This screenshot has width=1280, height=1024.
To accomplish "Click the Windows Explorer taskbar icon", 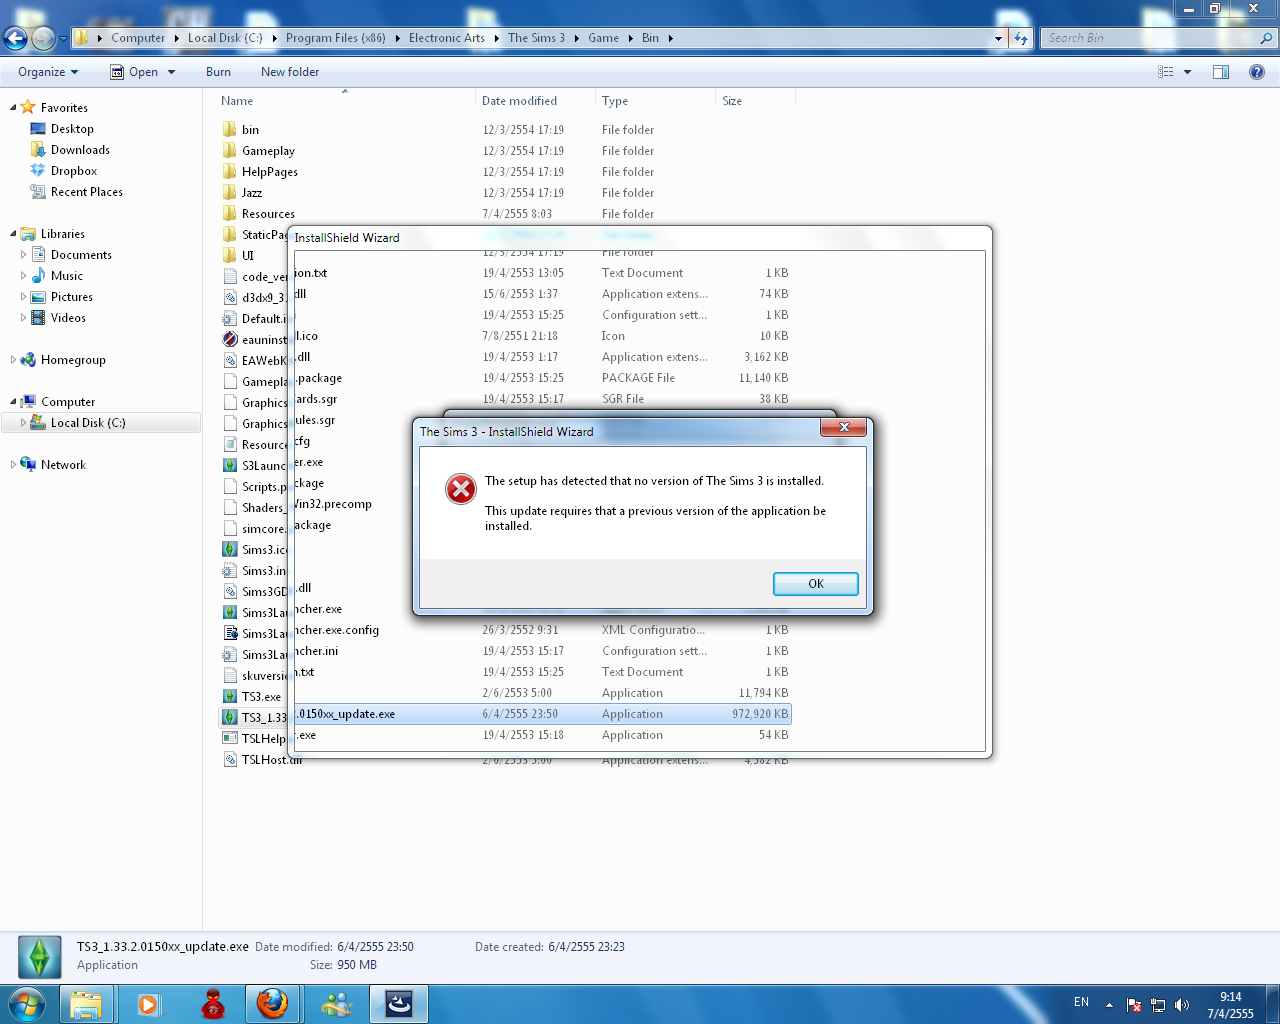I will click(86, 1004).
